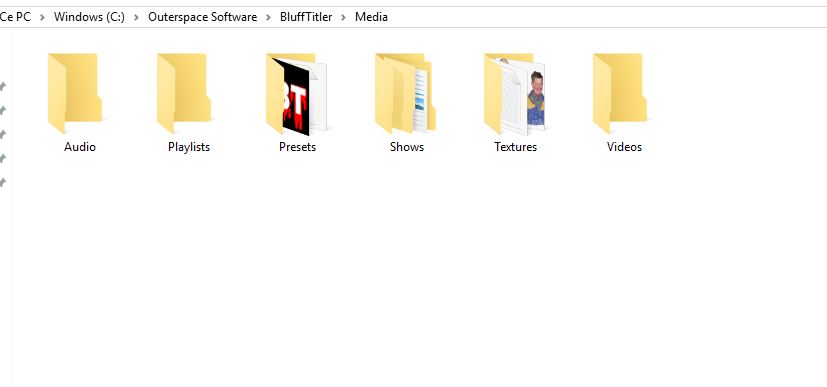The image size is (827, 387).
Task: Expand chevron after Outerspace Software in breadcrumb
Action: [268, 17]
